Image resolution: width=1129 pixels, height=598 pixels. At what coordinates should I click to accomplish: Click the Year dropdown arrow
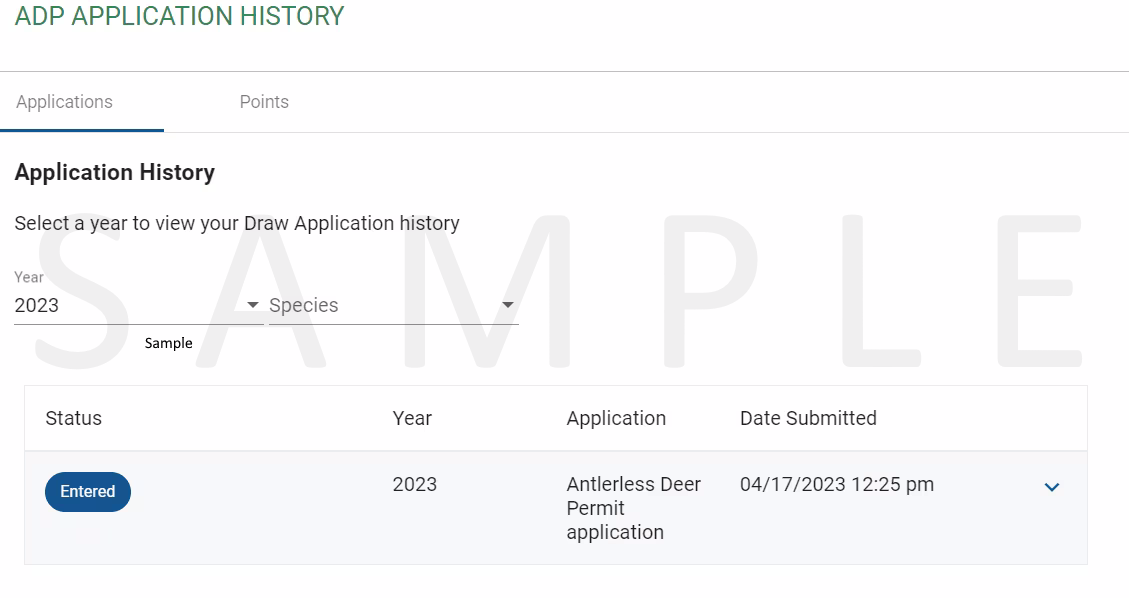(252, 305)
